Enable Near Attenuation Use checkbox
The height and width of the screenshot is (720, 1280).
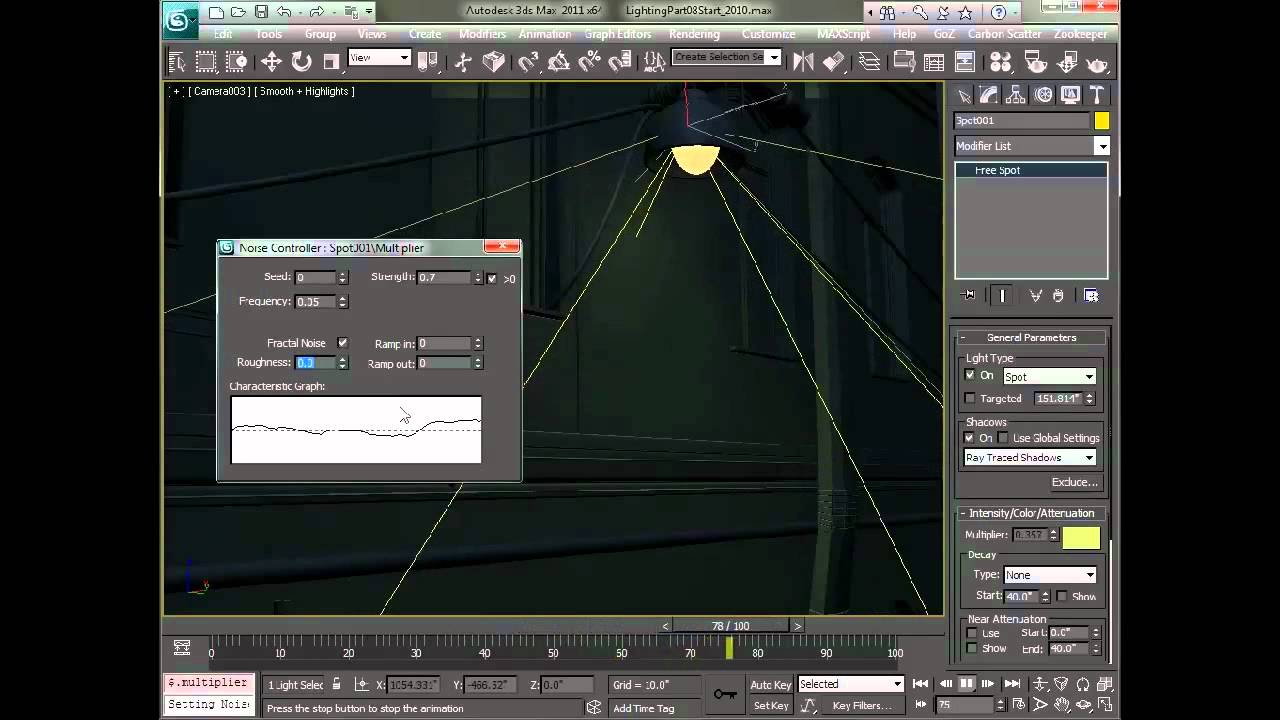click(972, 633)
